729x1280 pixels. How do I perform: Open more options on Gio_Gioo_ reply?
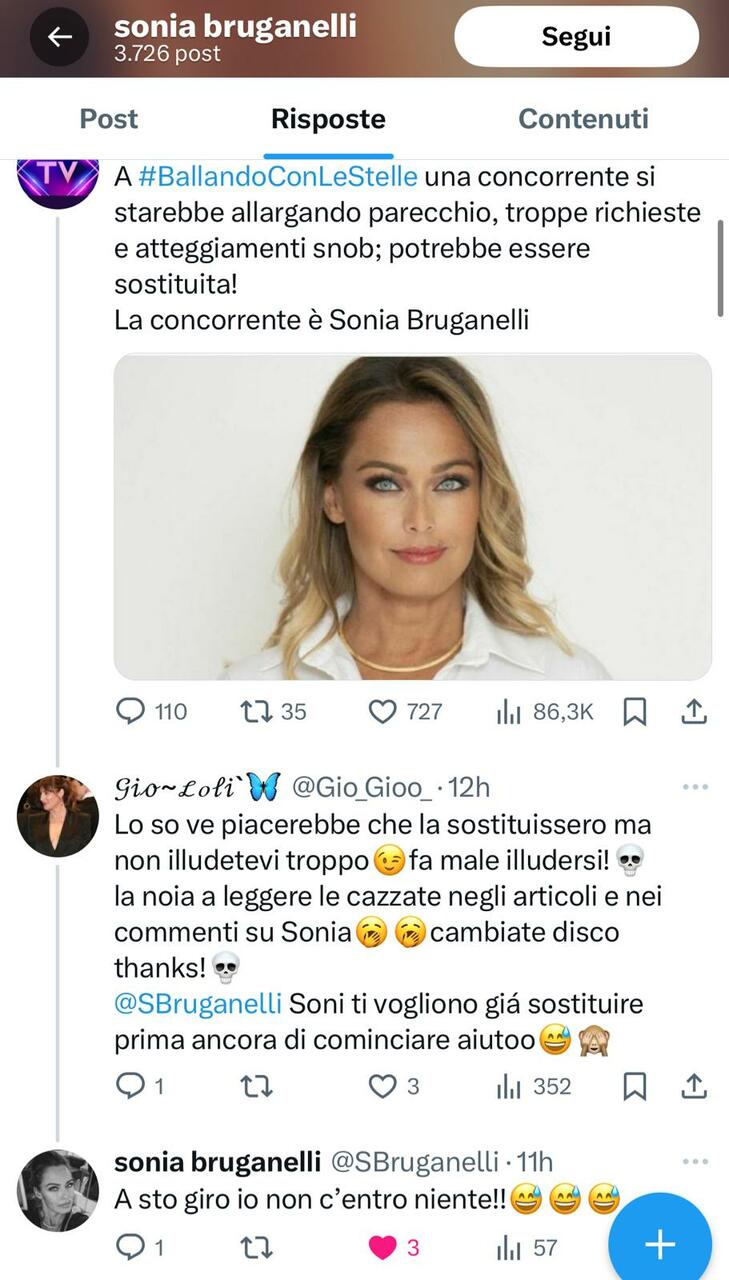pyautogui.click(x=695, y=787)
